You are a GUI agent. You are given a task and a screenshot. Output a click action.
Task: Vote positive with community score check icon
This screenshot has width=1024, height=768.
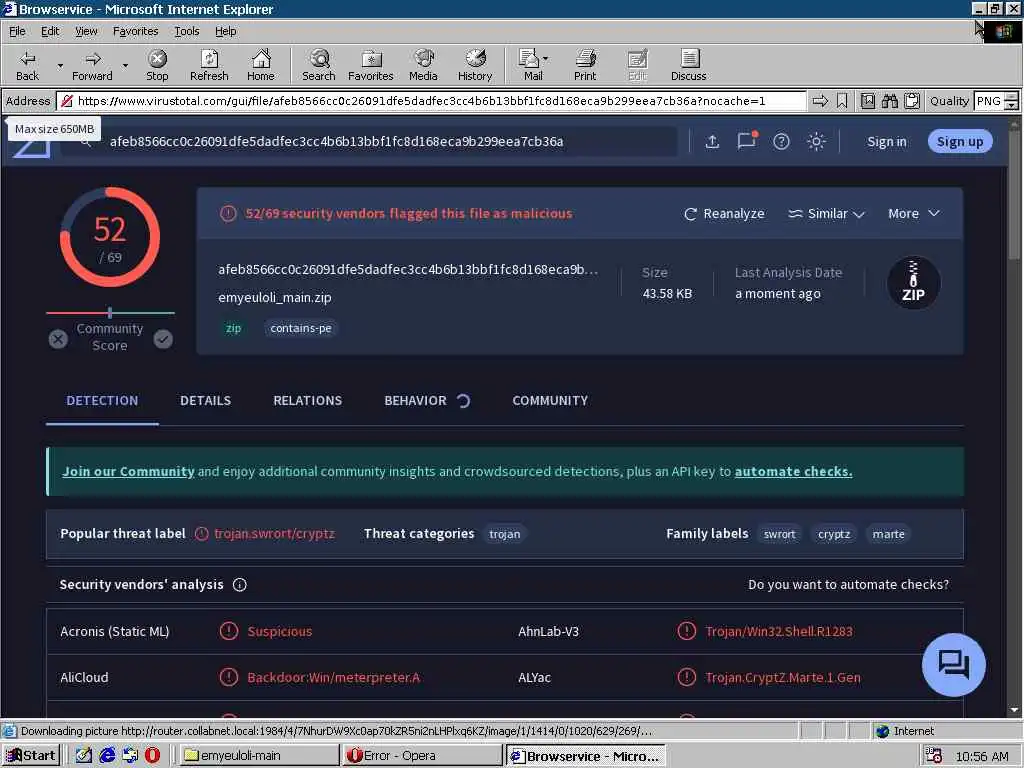[163, 339]
